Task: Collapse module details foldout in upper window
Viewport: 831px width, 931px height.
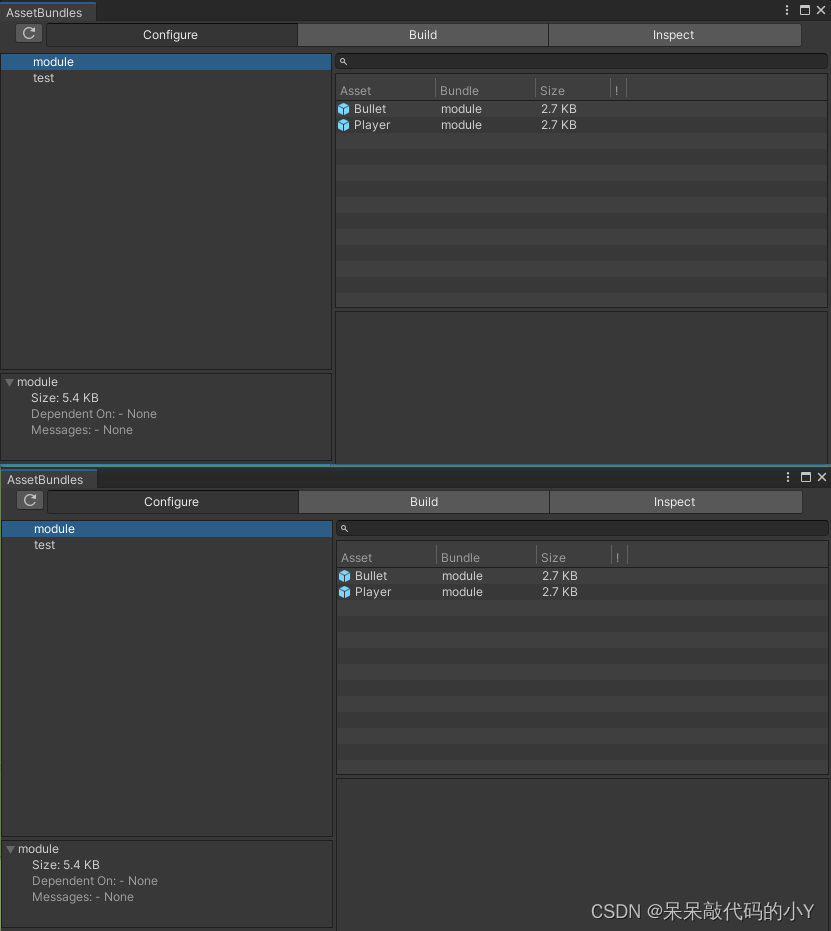Action: coord(9,382)
